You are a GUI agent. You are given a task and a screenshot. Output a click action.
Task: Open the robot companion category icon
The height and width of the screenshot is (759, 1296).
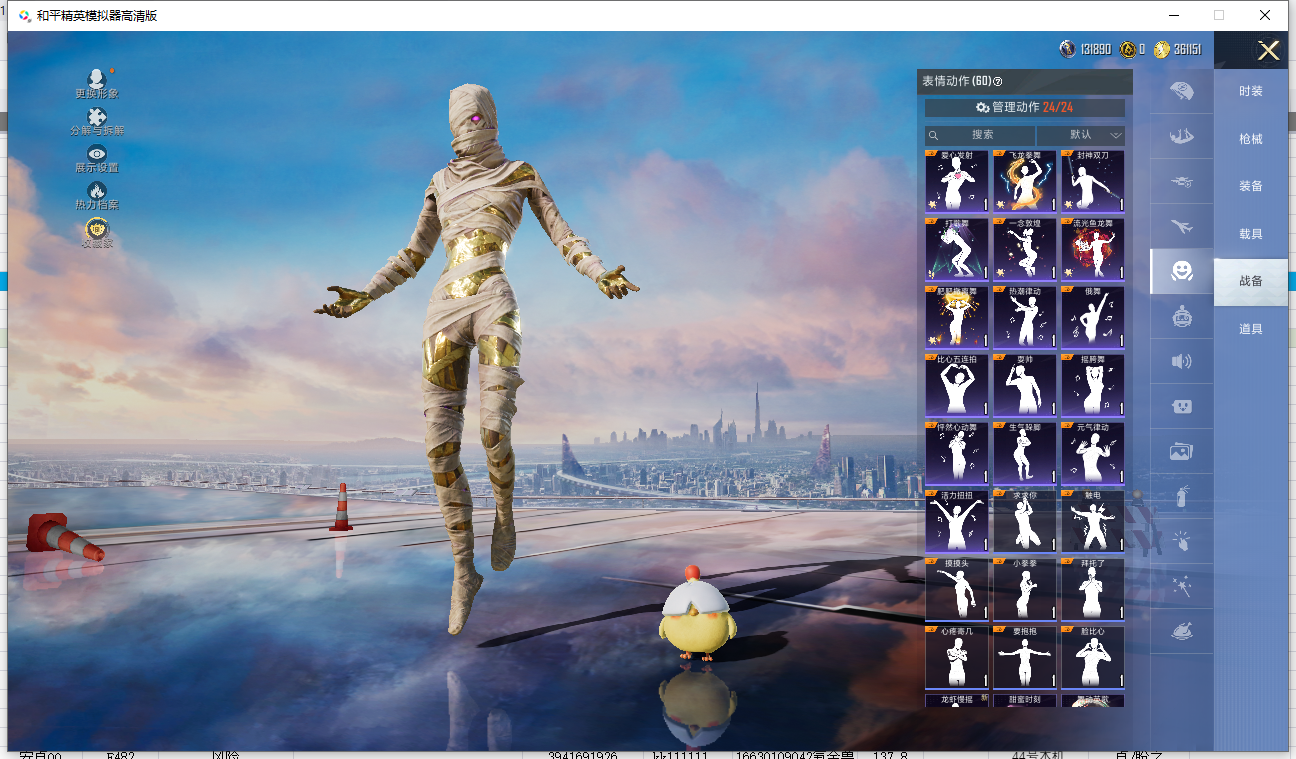click(x=1181, y=316)
